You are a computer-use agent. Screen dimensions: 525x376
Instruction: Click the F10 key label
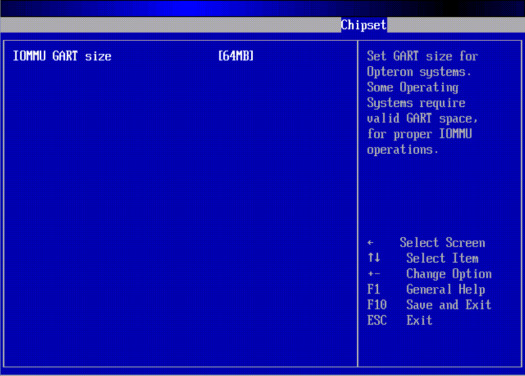(377, 305)
